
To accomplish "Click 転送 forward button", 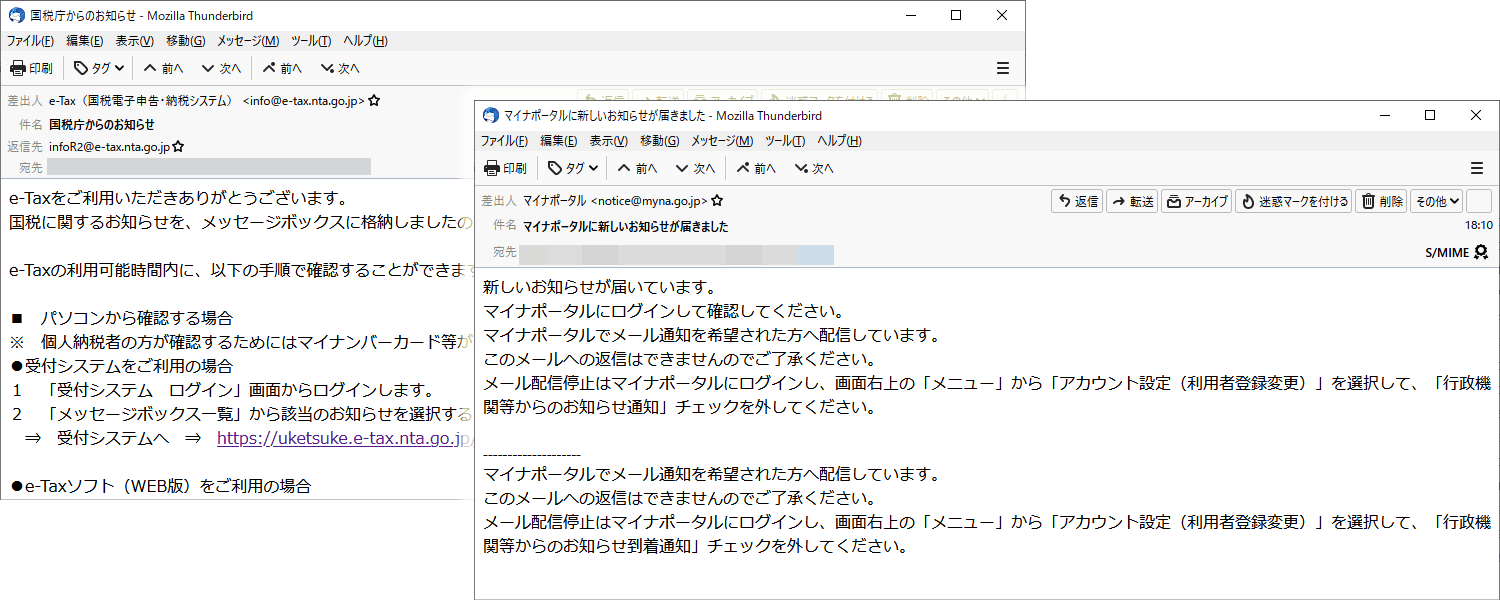I will click(1132, 201).
